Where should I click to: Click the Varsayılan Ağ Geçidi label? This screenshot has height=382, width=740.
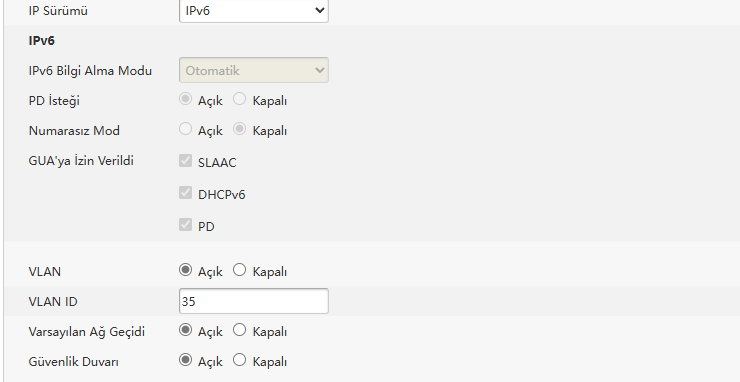[x=87, y=332]
